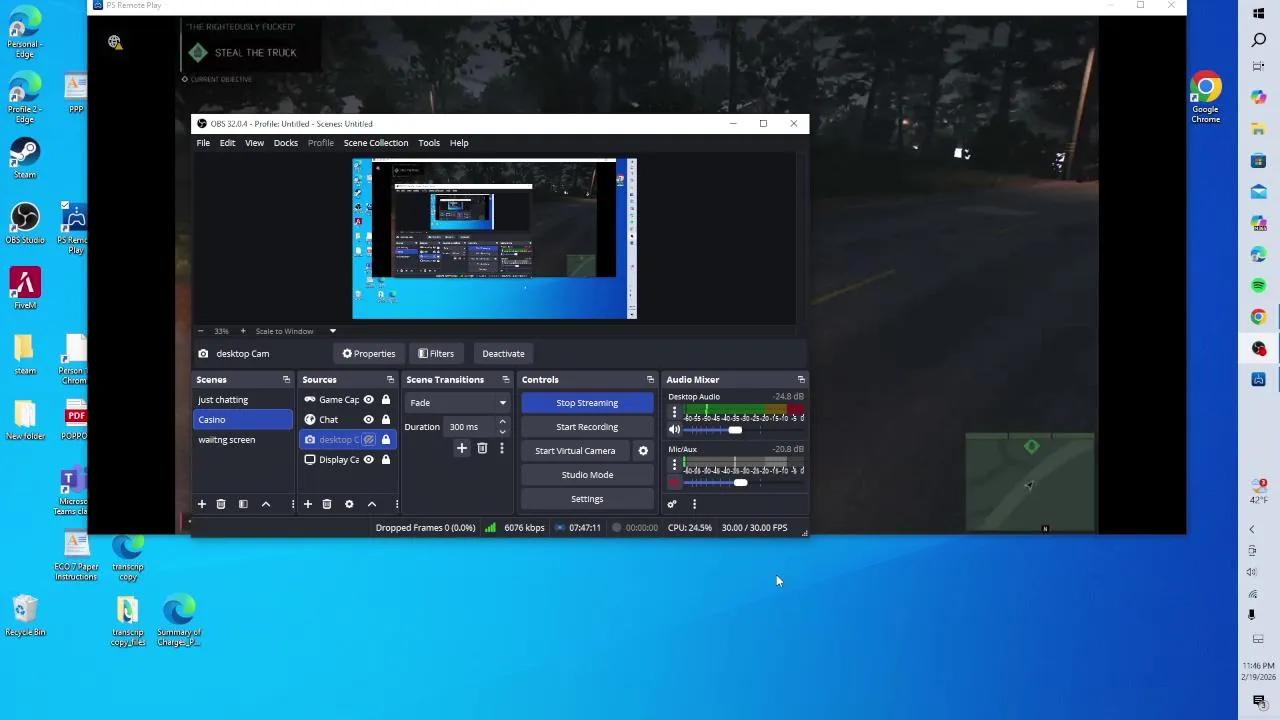The width and height of the screenshot is (1280, 720).
Task: Undock the Controls panel
Action: click(650, 380)
